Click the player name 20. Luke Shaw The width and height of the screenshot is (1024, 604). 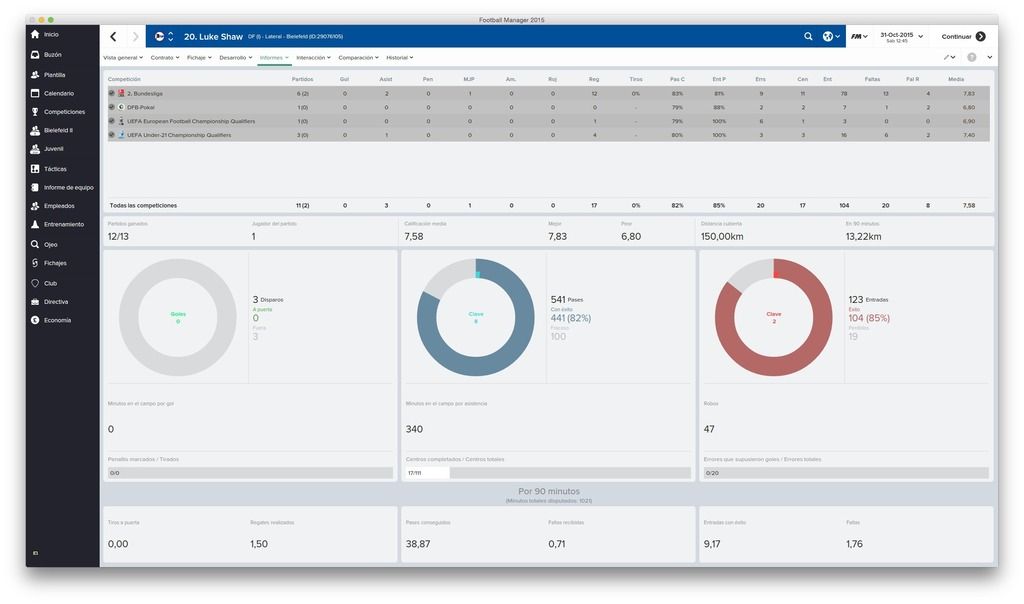[x=213, y=37]
